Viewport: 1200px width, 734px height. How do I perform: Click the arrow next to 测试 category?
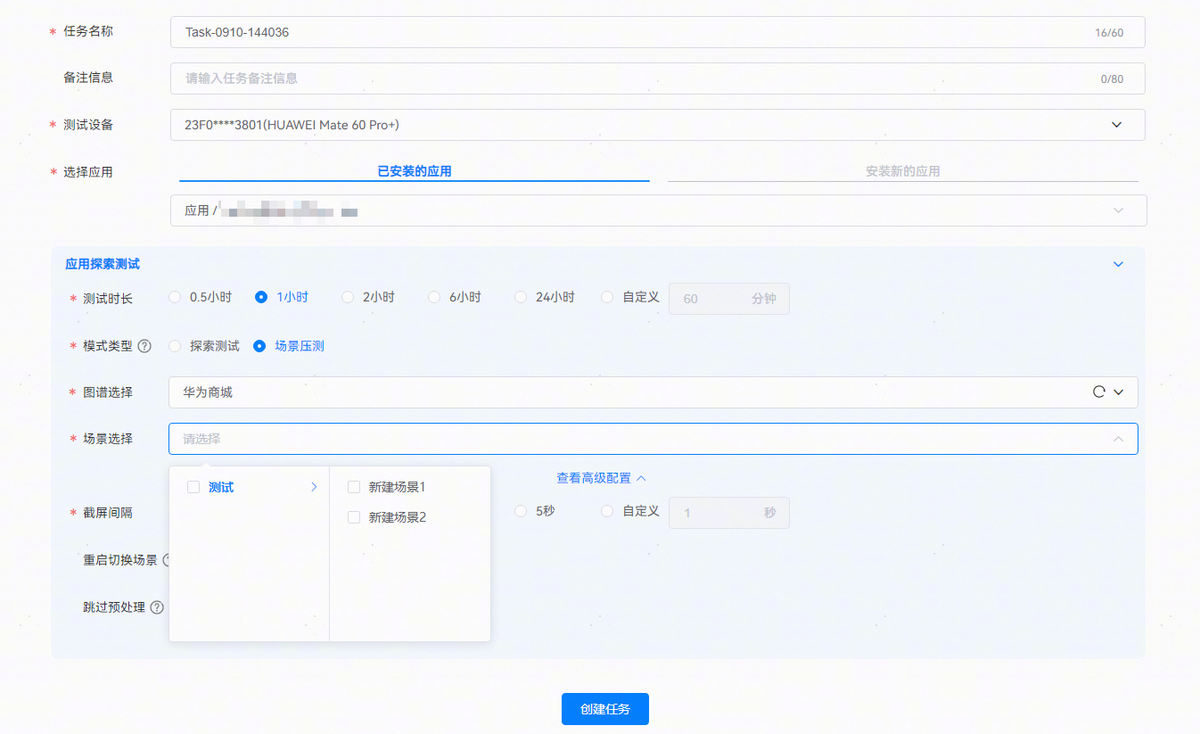tap(313, 487)
